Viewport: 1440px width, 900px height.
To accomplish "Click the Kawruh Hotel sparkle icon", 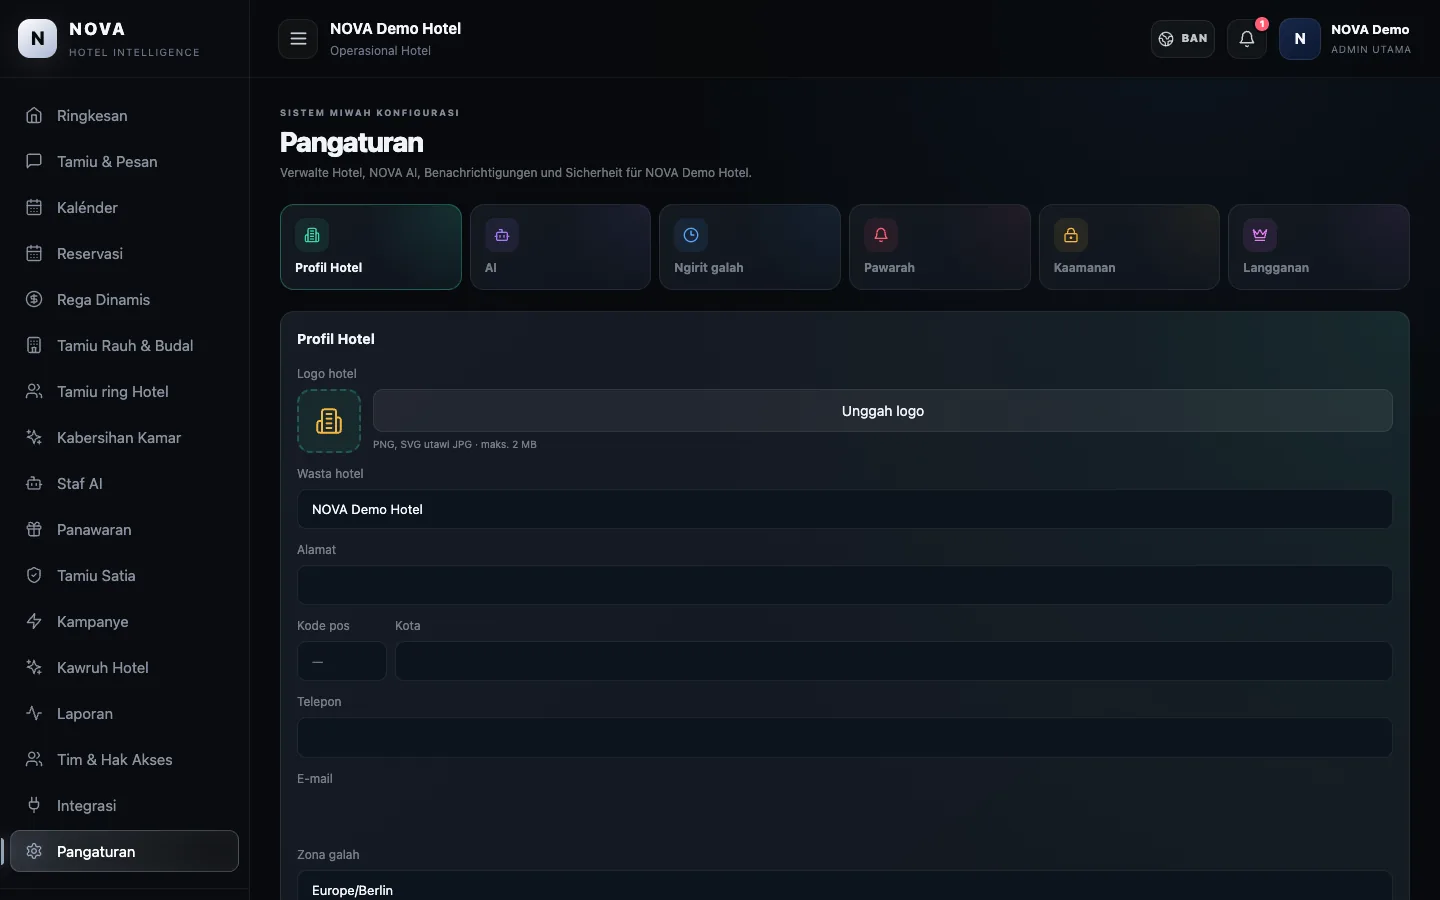I will coord(34,668).
